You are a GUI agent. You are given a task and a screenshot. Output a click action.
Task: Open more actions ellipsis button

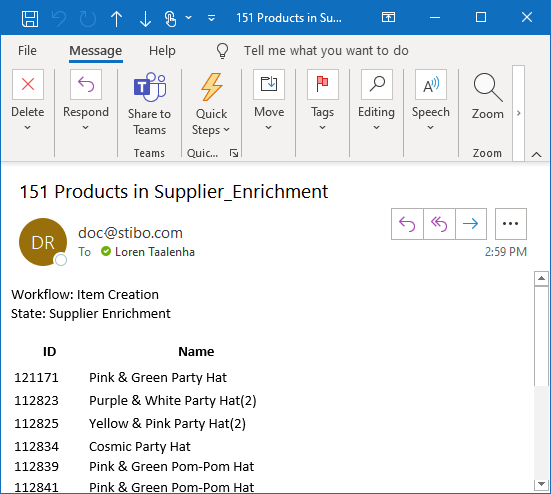pos(511,224)
